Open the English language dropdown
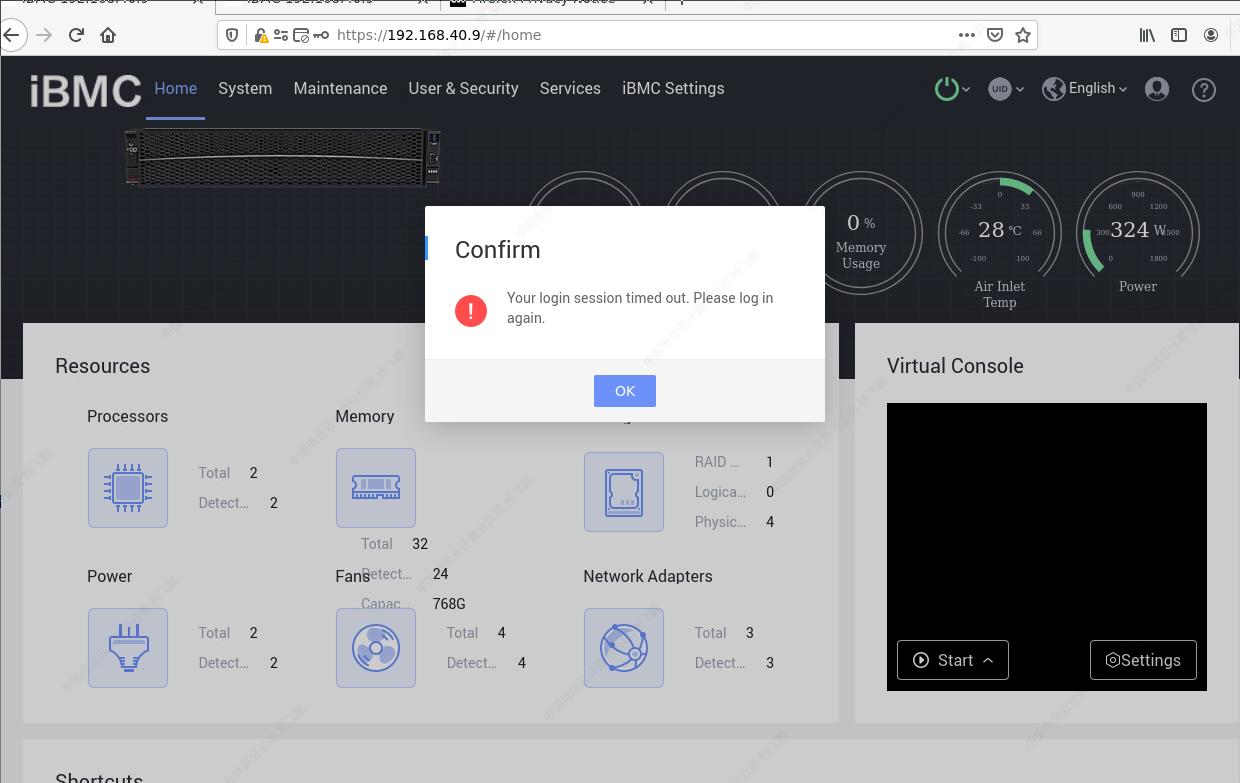The height and width of the screenshot is (783, 1240). click(x=1084, y=89)
